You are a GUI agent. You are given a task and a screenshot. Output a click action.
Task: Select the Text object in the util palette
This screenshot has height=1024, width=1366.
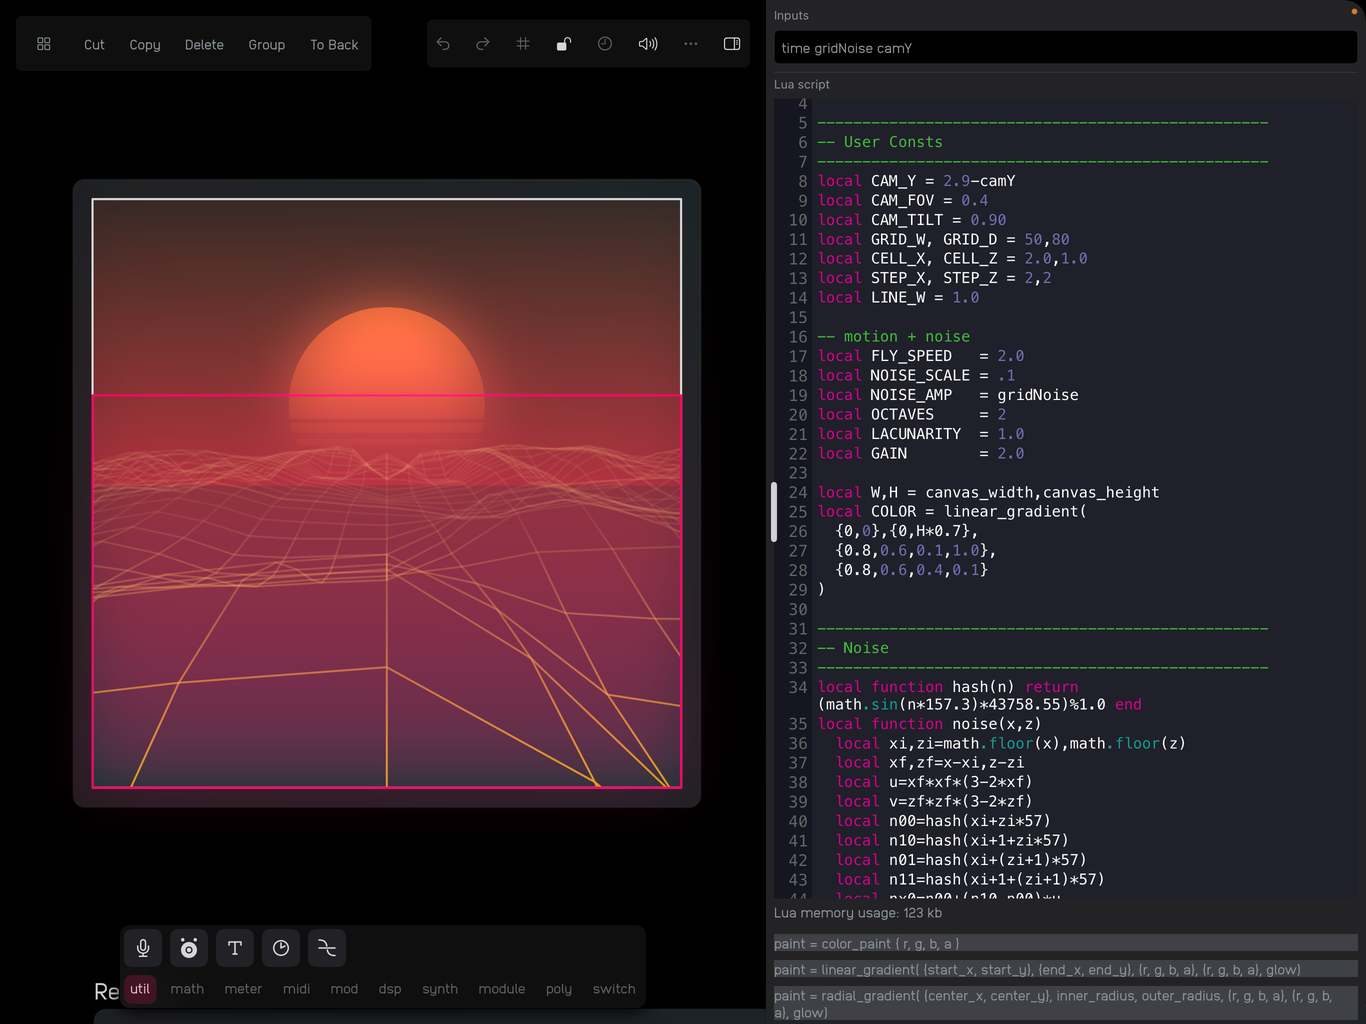pyautogui.click(x=235, y=948)
